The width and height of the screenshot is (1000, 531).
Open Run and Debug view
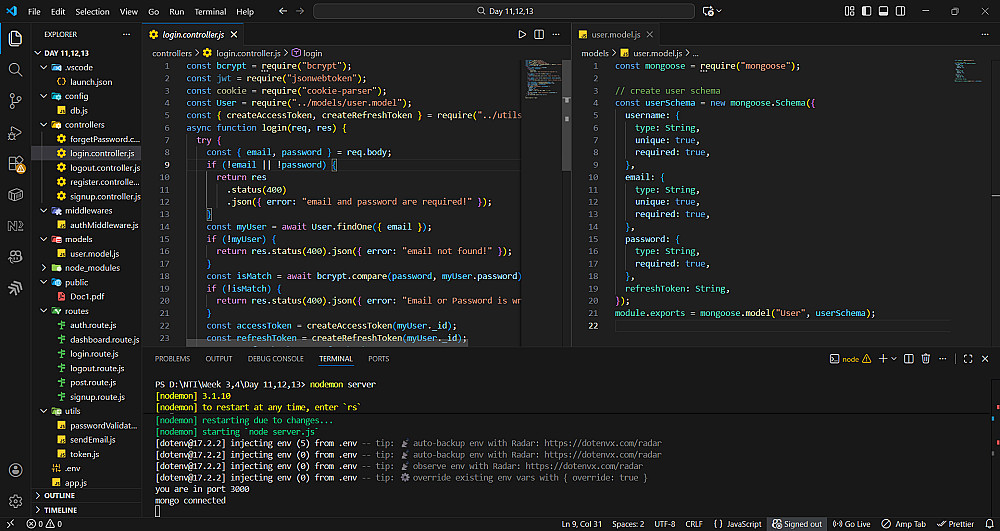[15, 132]
